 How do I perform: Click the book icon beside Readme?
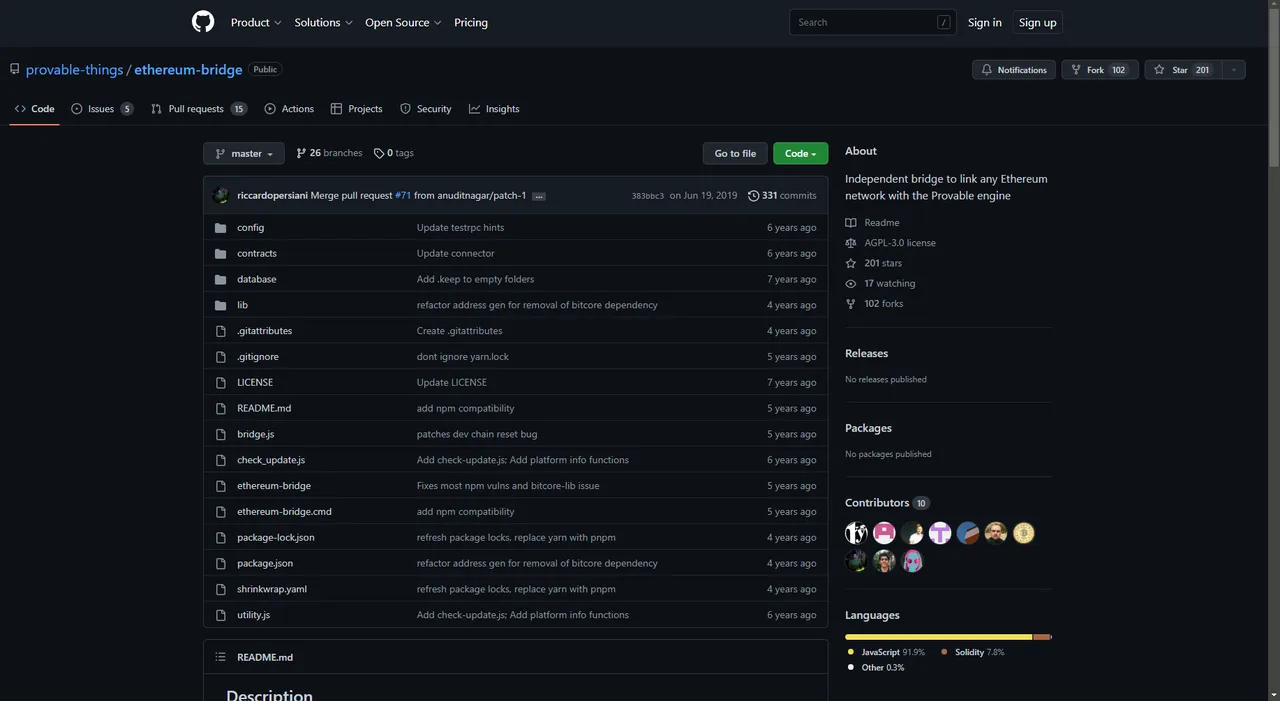click(851, 223)
